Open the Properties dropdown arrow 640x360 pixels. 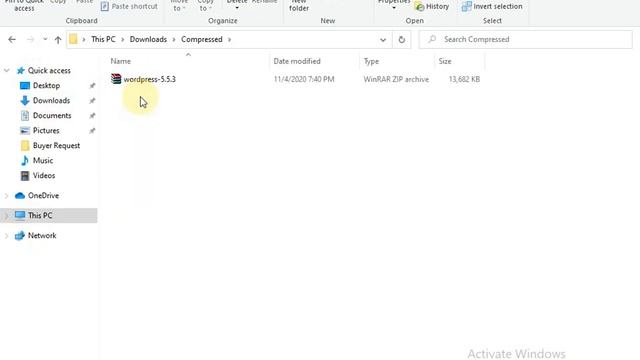(x=394, y=8)
